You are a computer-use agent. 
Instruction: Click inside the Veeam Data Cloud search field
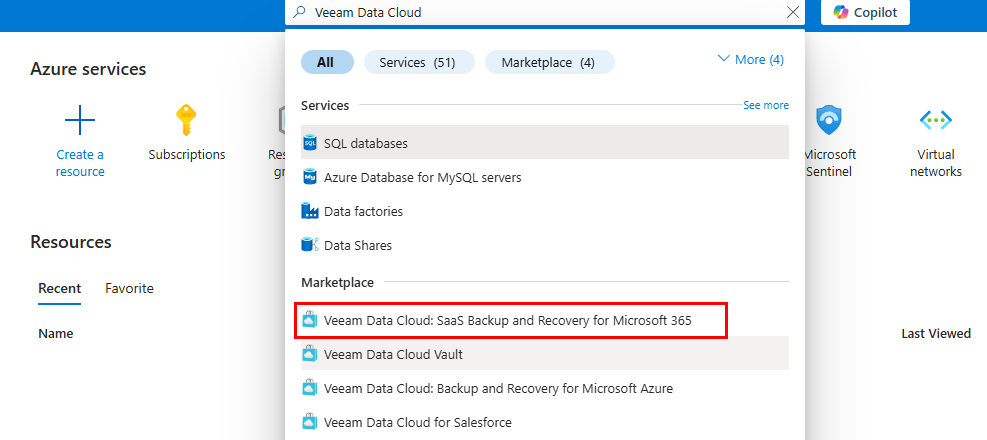tap(544, 12)
